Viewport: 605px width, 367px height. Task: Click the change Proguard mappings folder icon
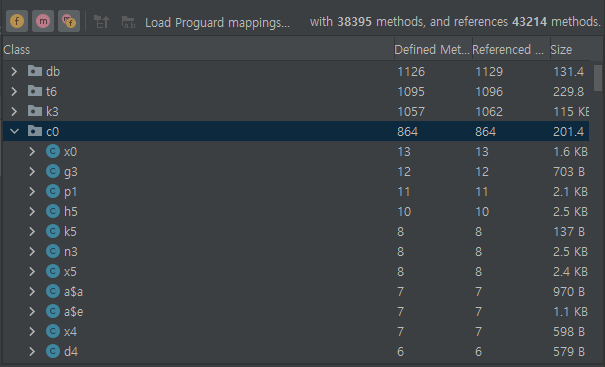click(128, 22)
